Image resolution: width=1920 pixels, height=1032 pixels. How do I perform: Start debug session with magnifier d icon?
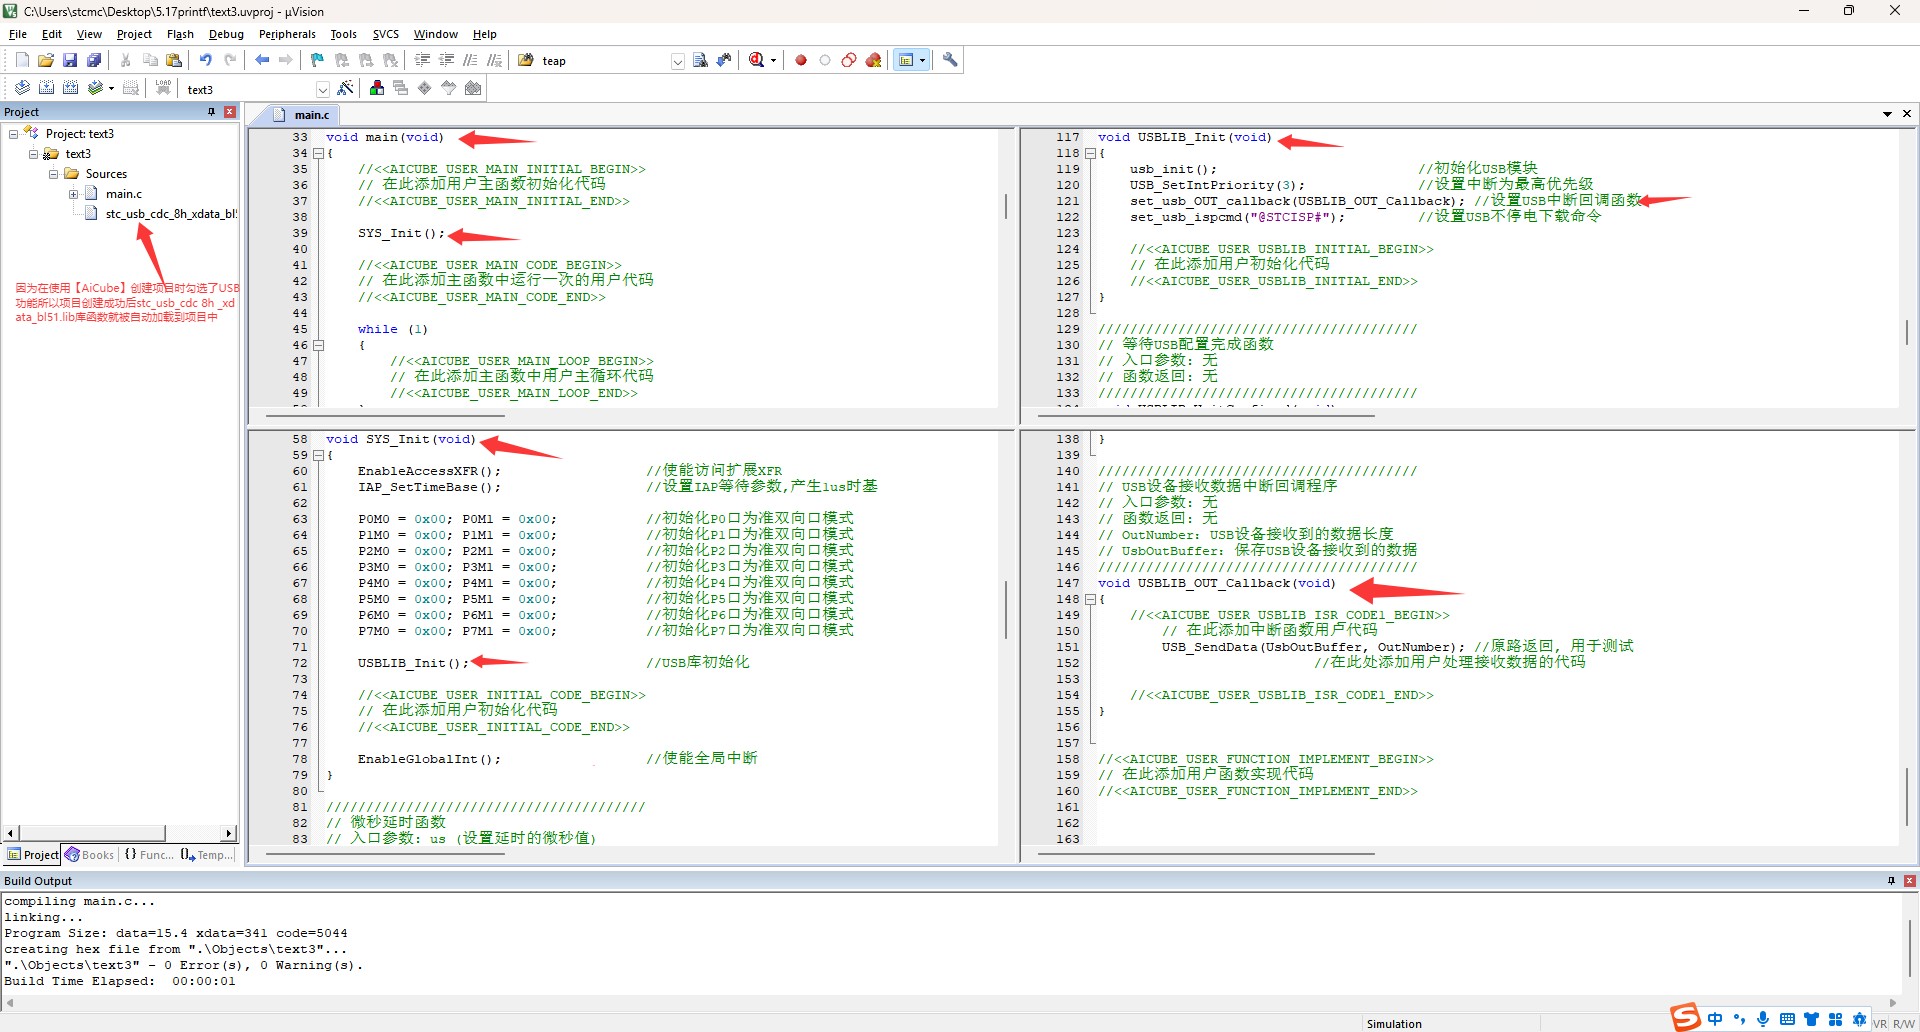pos(757,60)
